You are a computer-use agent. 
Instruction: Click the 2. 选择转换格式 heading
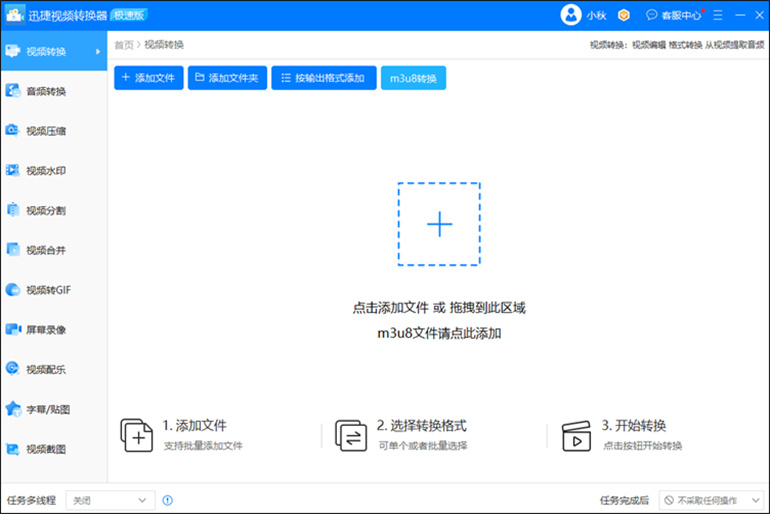pos(422,426)
